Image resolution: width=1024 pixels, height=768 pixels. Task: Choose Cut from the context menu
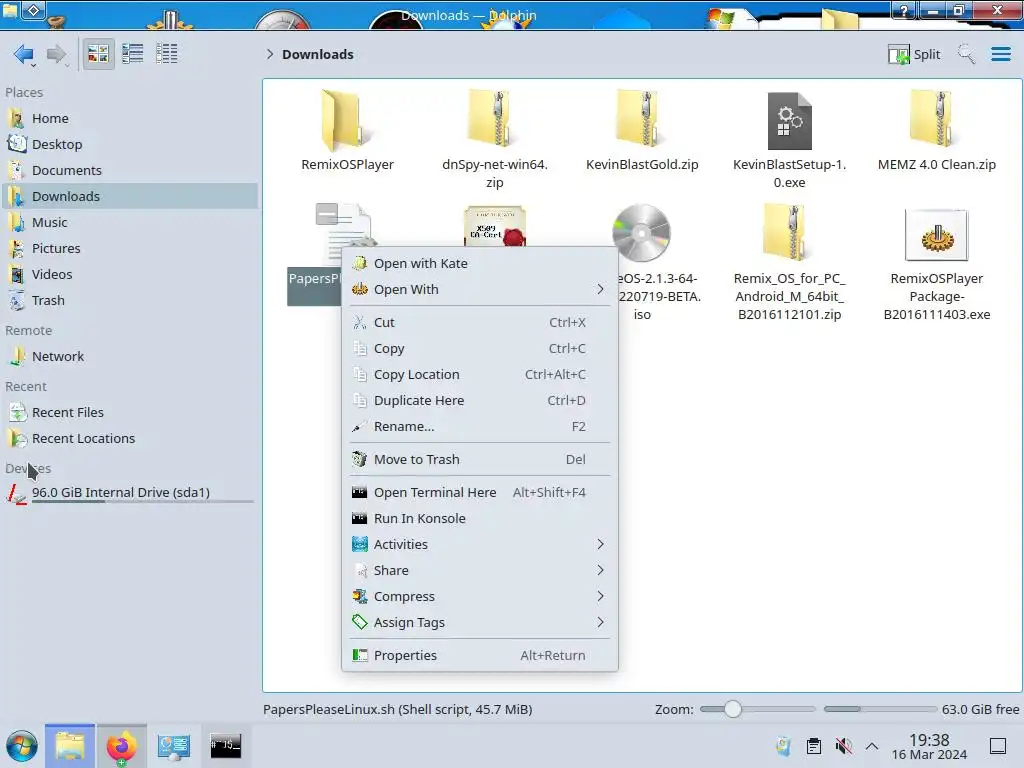(479, 323)
